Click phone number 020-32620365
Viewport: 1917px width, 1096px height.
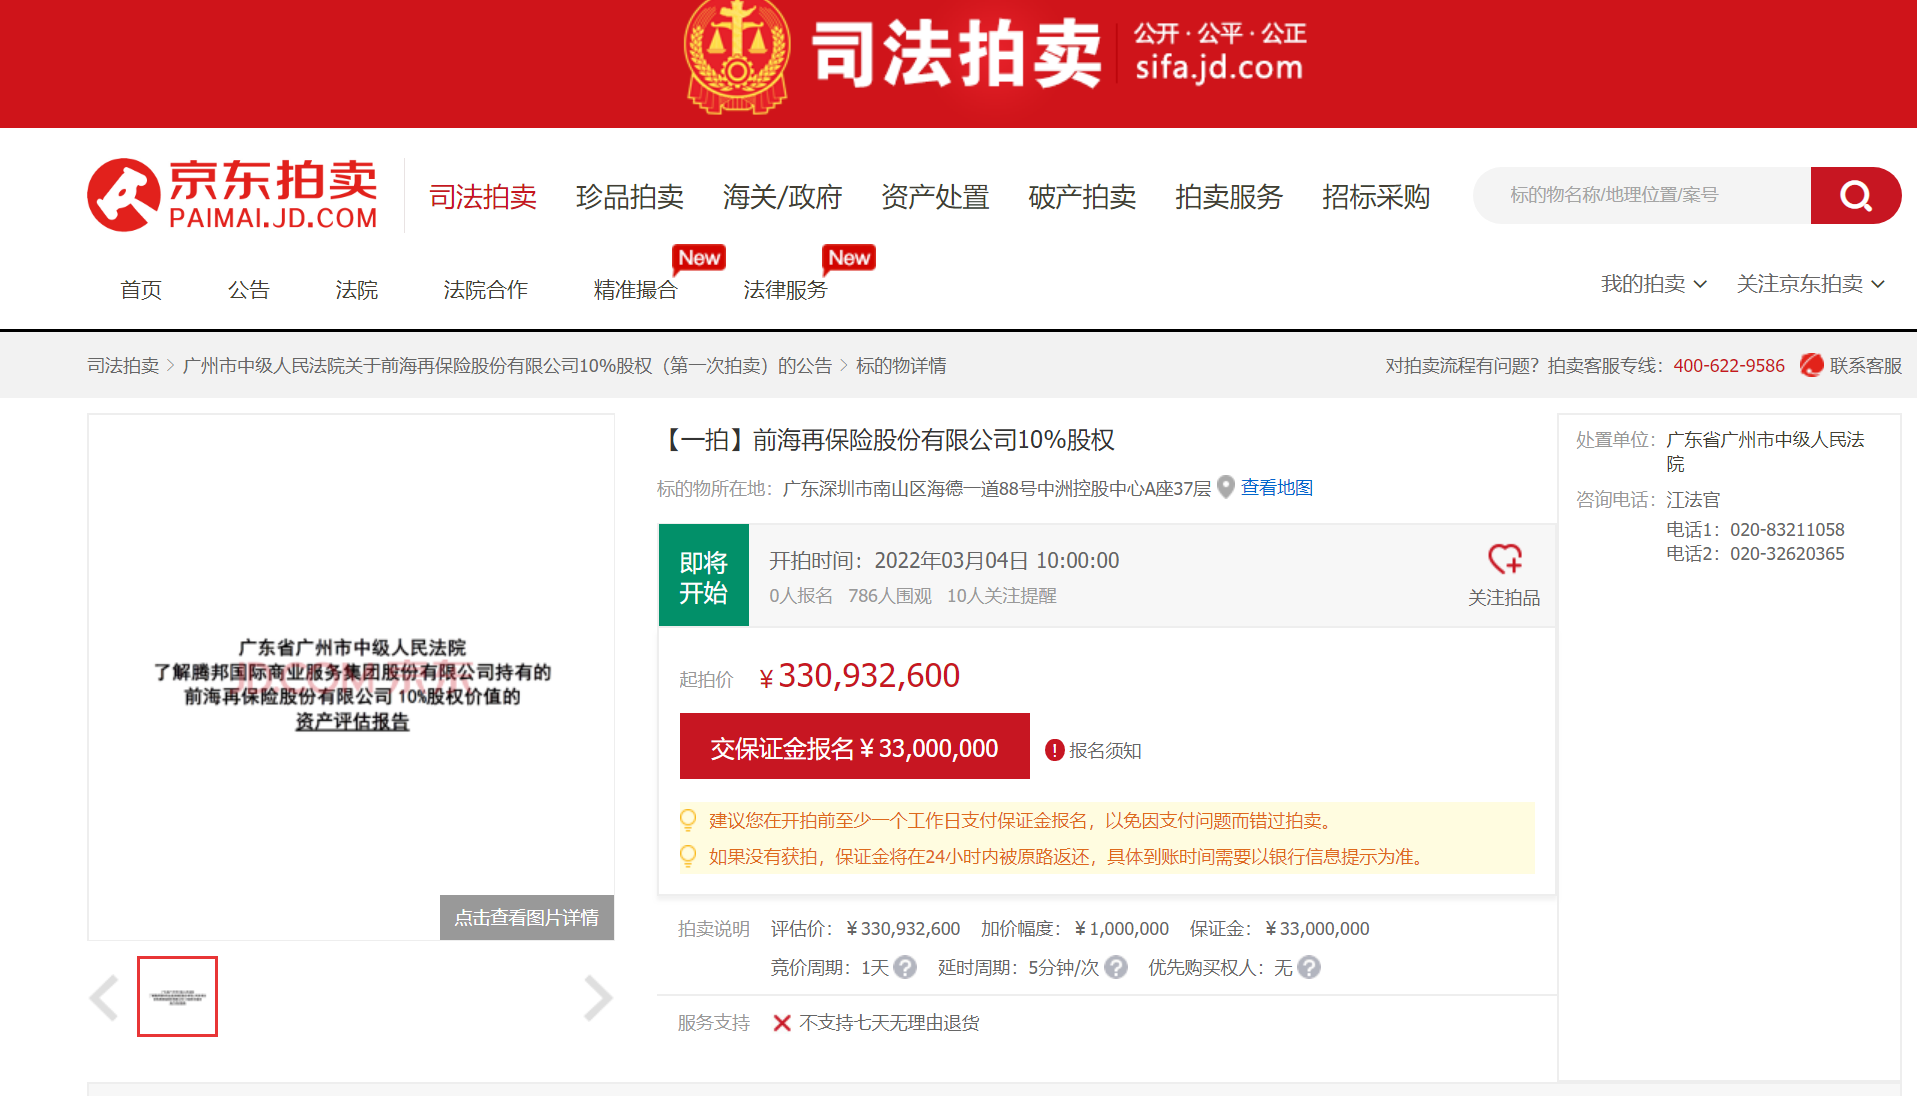click(1787, 554)
